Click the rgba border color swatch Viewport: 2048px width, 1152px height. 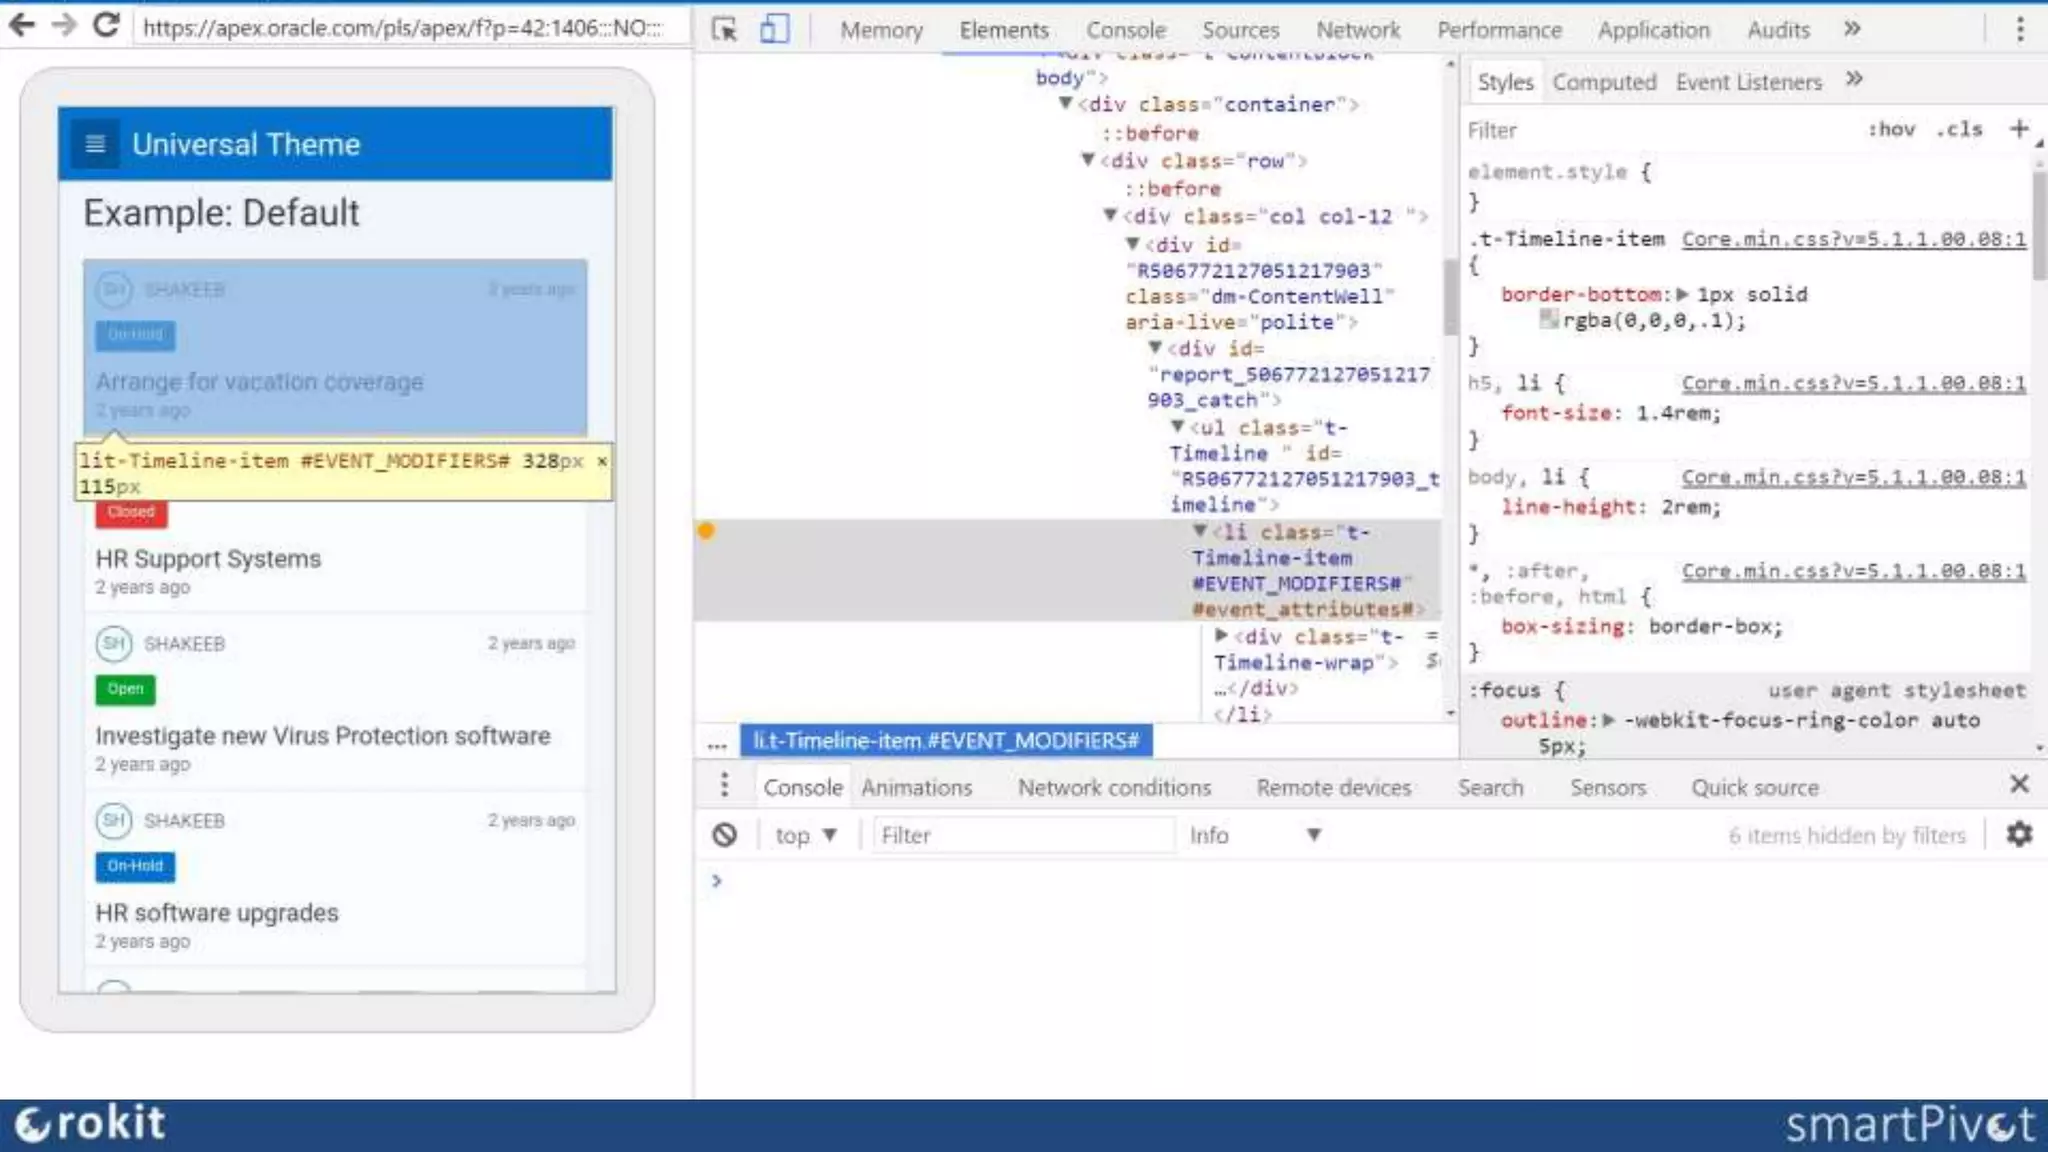coord(1548,320)
